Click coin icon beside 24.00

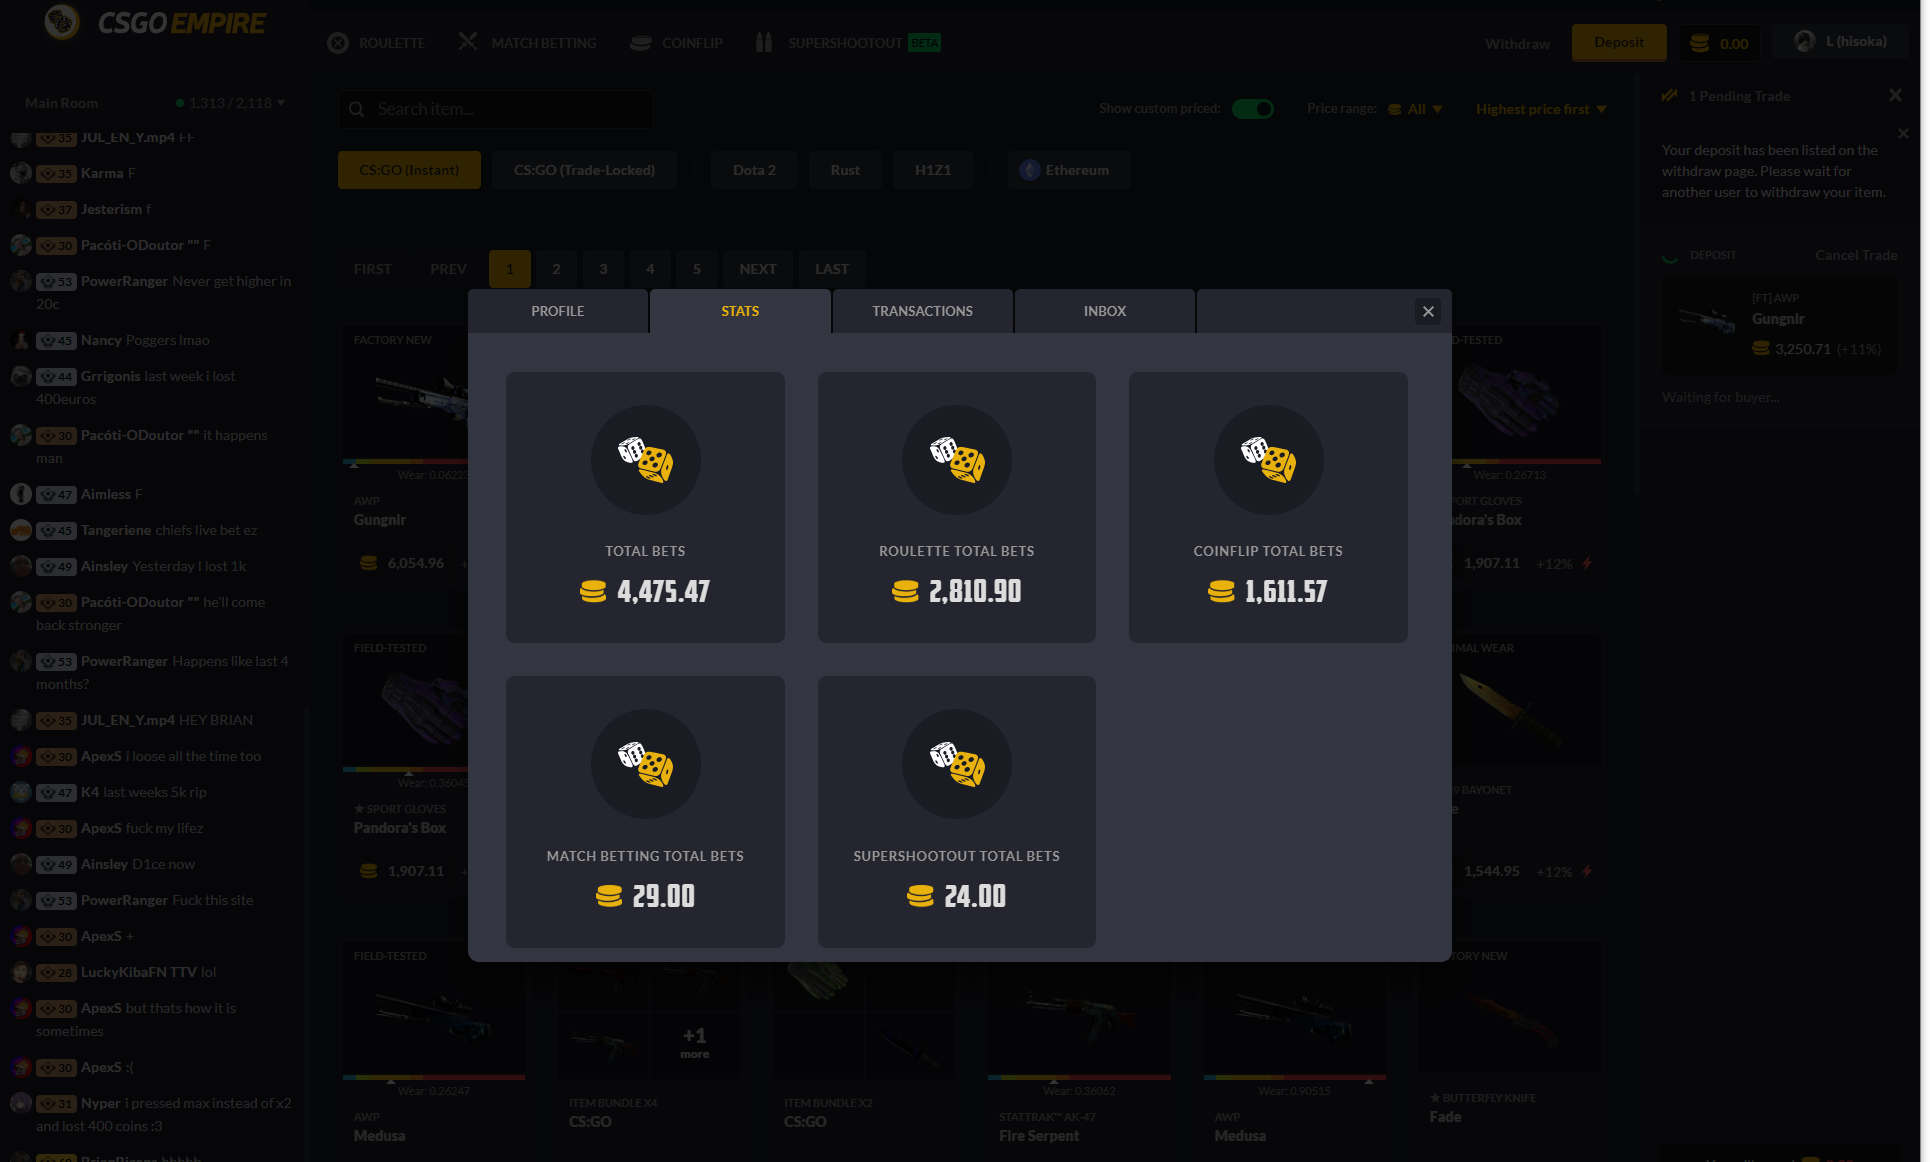coord(920,896)
